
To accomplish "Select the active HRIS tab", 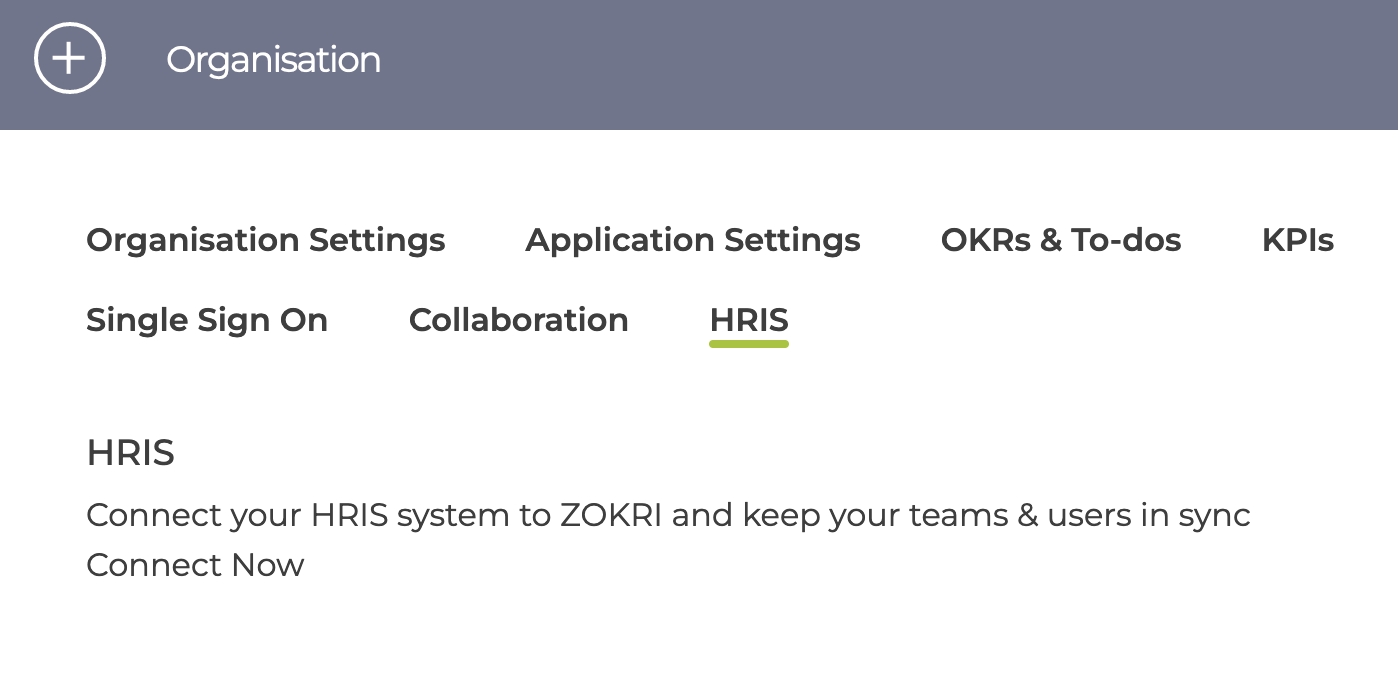I will [749, 320].
